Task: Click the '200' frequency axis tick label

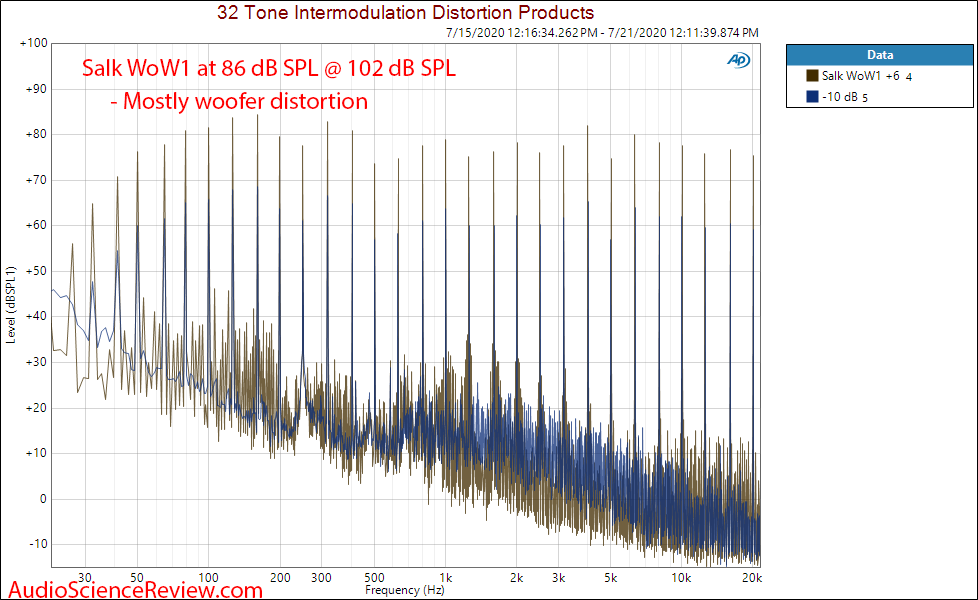Action: click(x=280, y=578)
